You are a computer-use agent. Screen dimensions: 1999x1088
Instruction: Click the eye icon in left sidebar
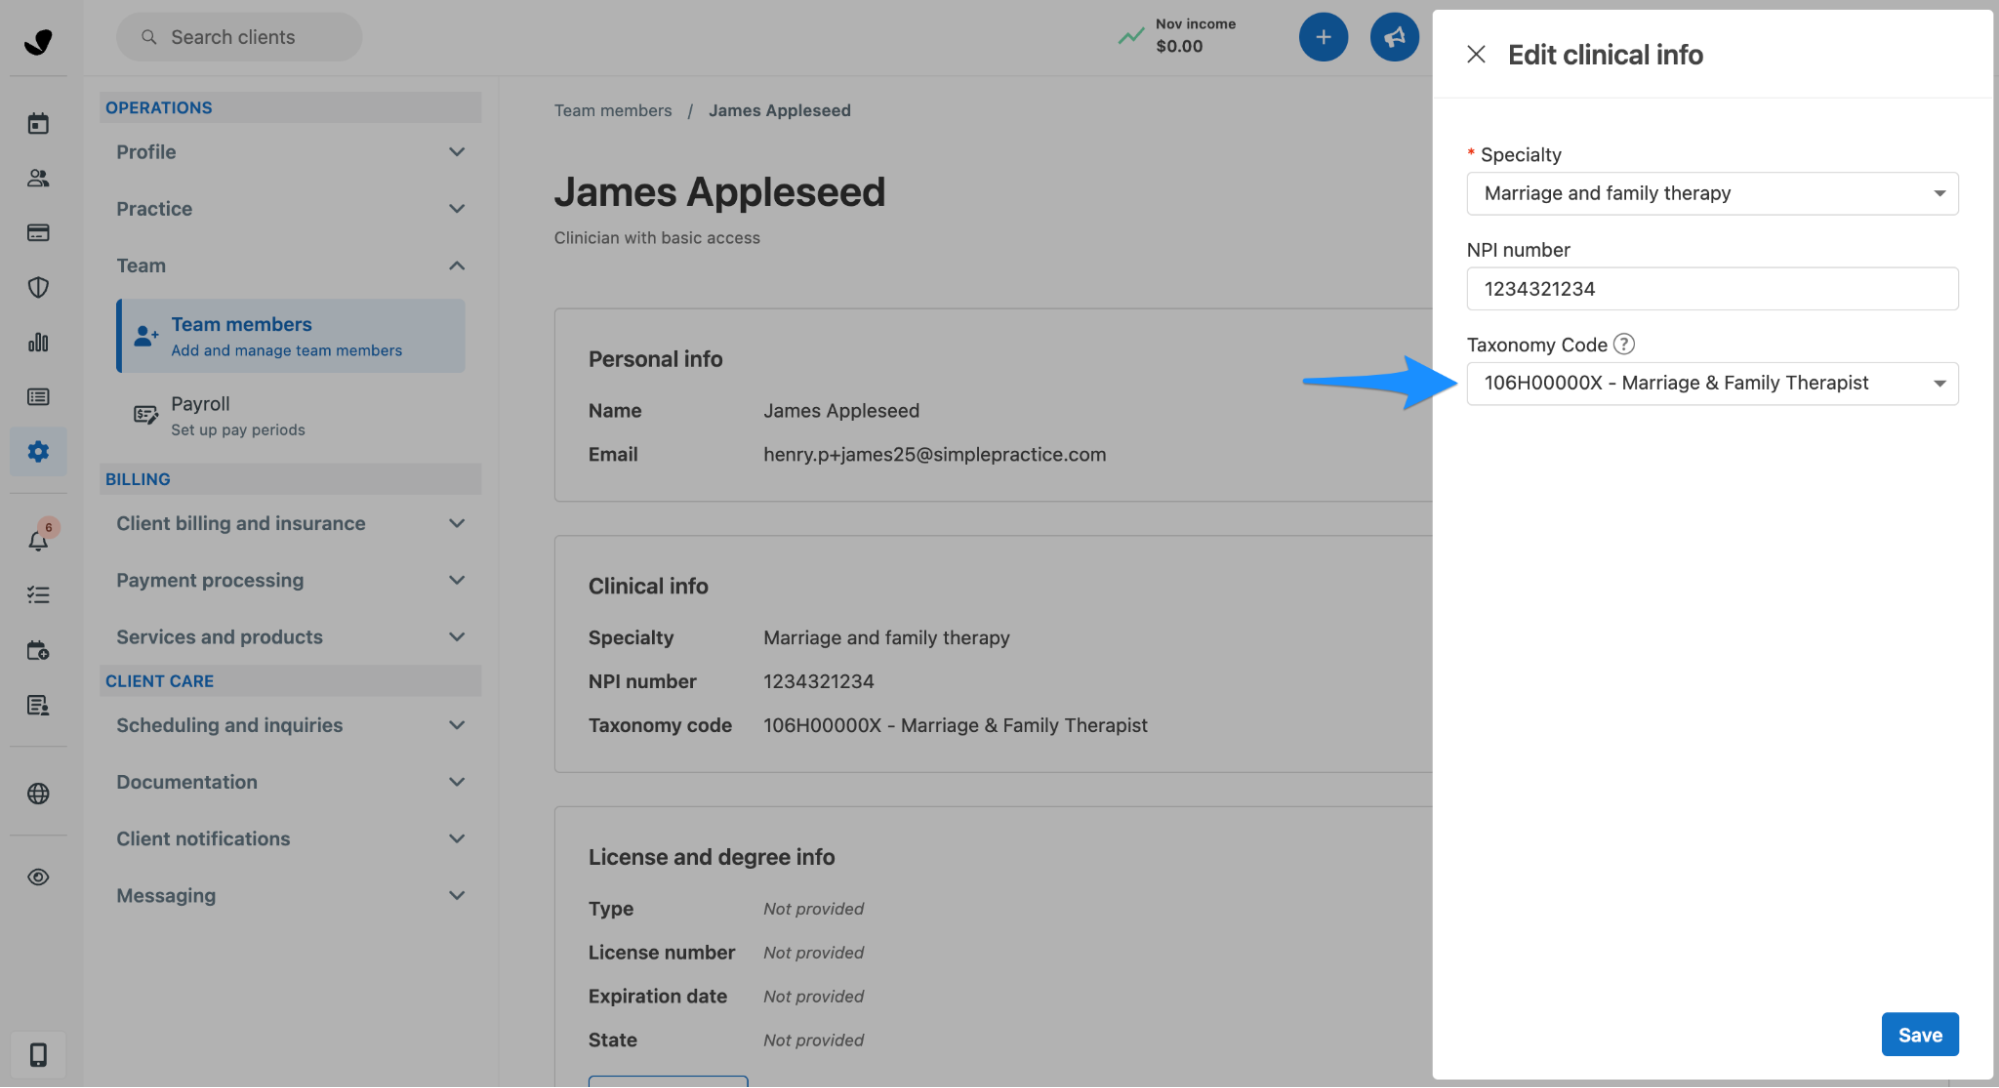38,877
